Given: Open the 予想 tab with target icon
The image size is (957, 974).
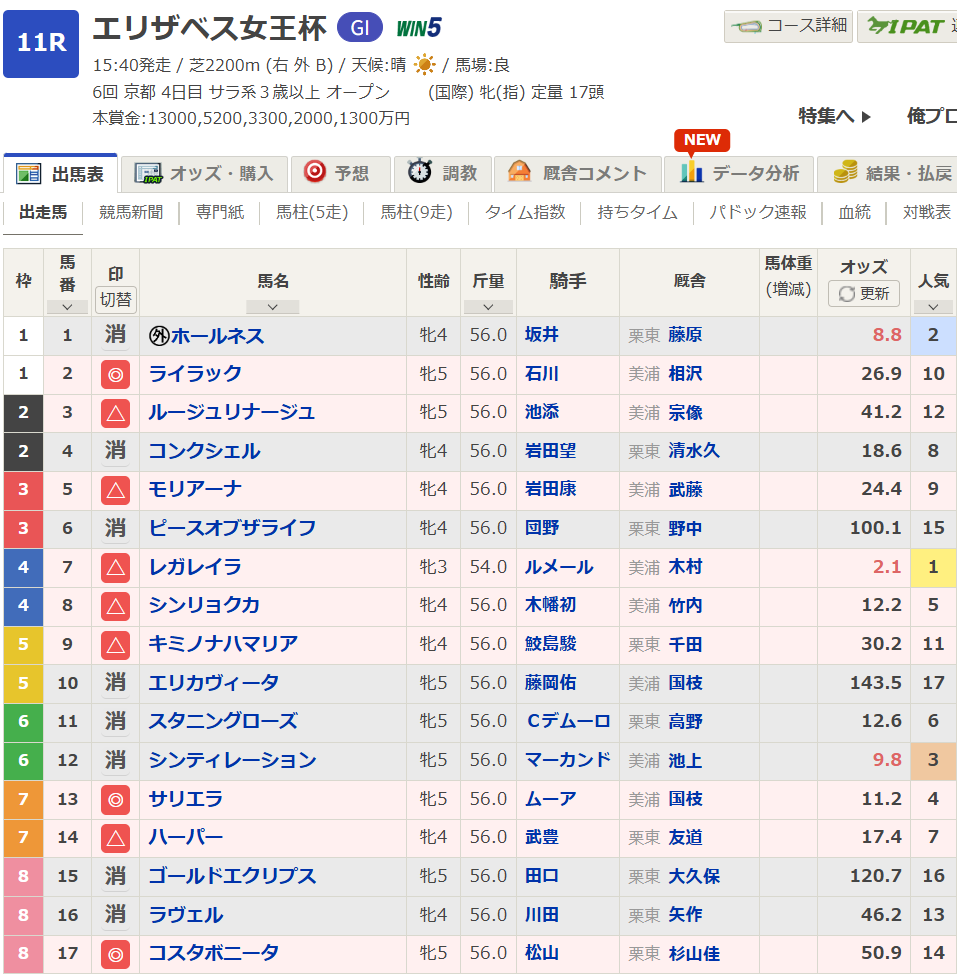Looking at the screenshot, I should 340,173.
